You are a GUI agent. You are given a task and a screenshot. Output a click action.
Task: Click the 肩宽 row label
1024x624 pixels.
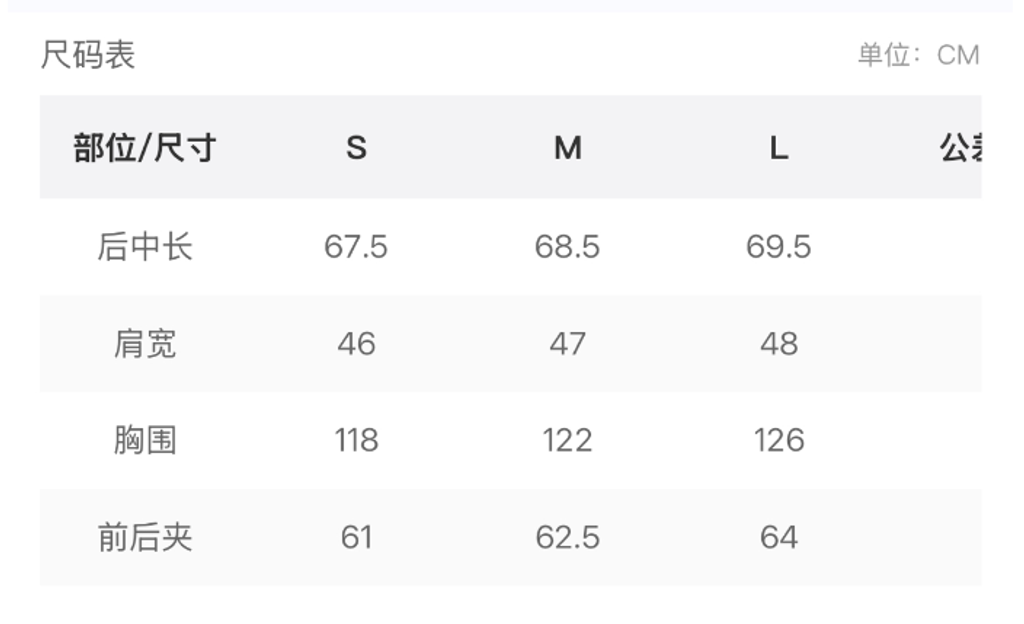tap(145, 343)
